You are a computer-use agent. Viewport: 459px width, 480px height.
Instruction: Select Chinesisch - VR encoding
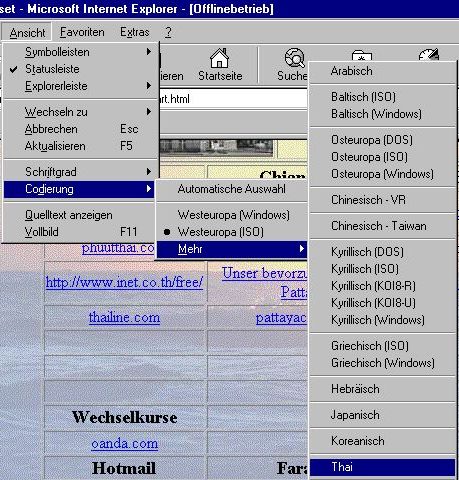click(382, 200)
